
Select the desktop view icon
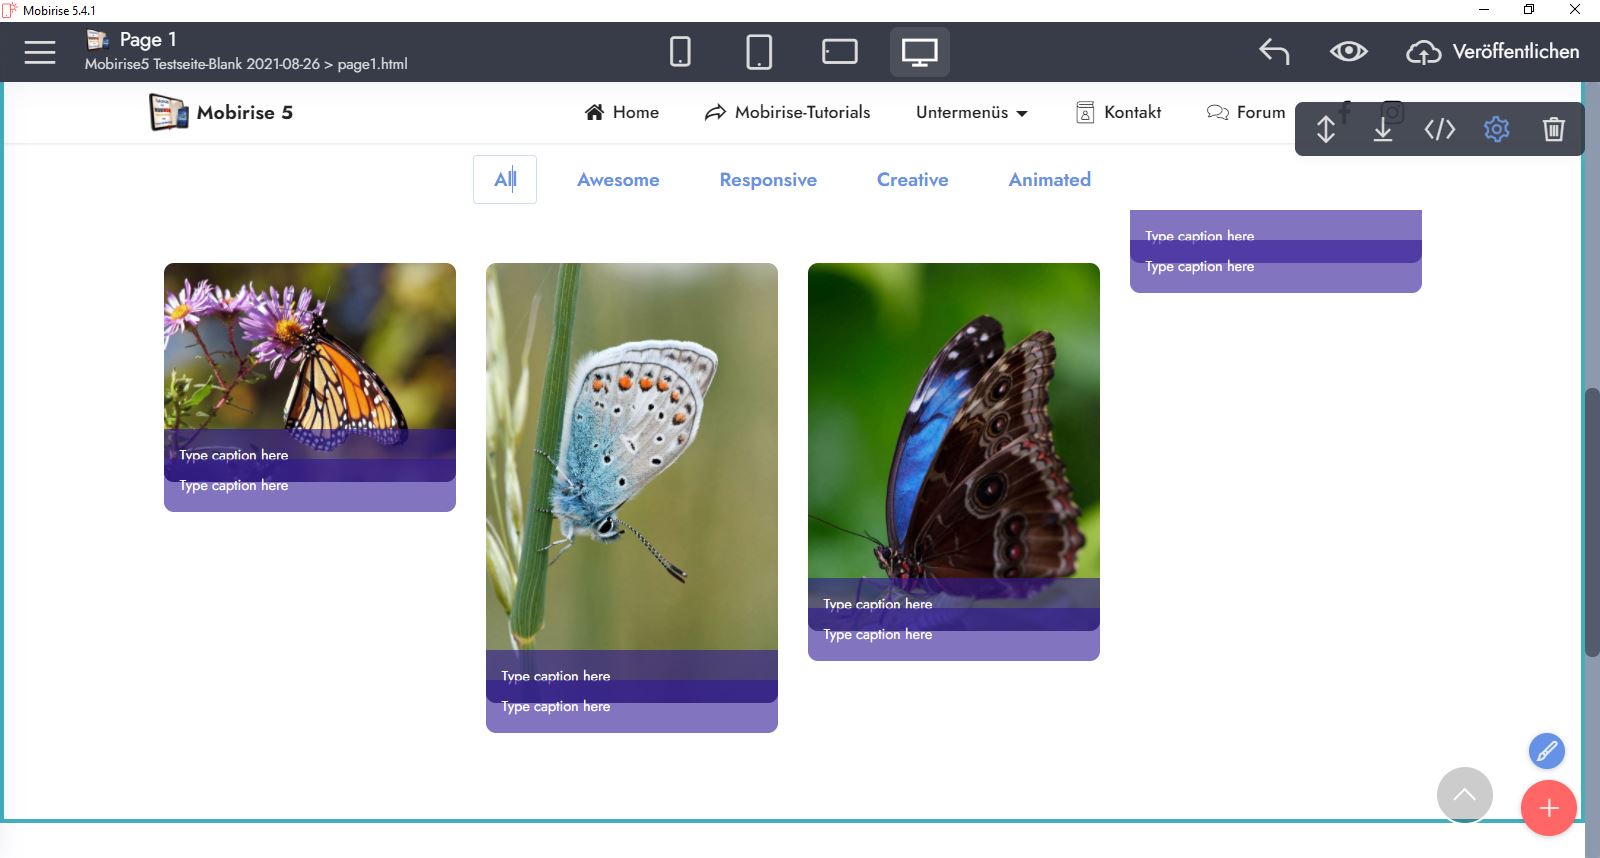(x=919, y=52)
